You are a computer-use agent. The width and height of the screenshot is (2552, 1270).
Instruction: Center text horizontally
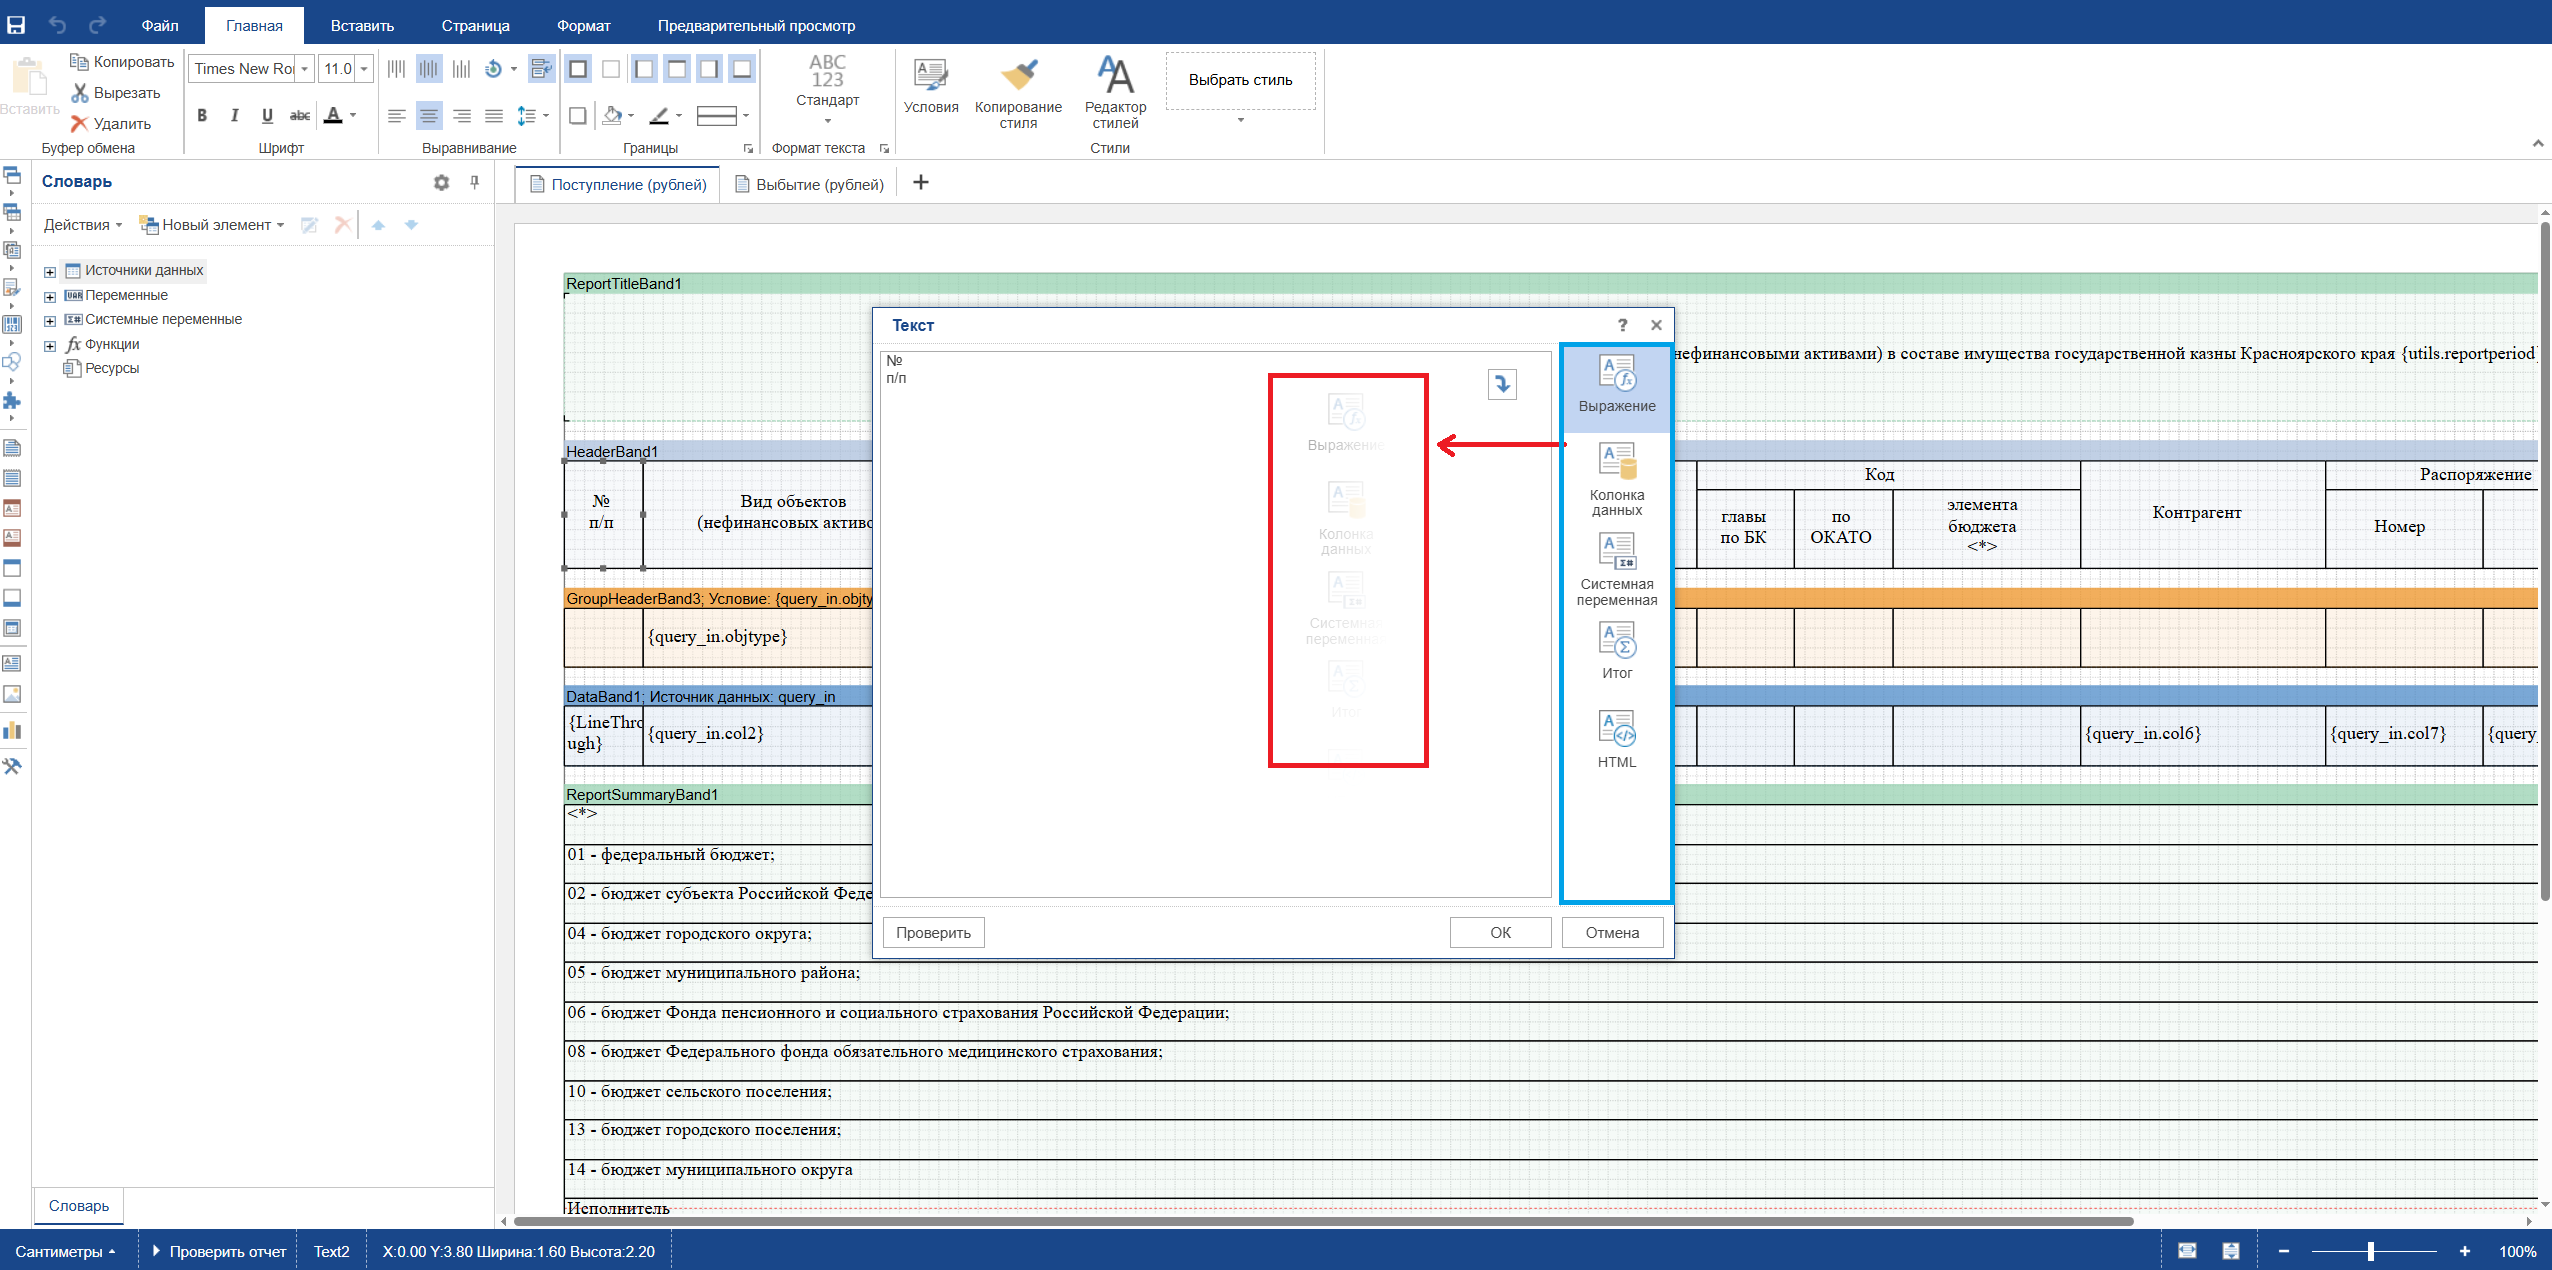pos(429,116)
